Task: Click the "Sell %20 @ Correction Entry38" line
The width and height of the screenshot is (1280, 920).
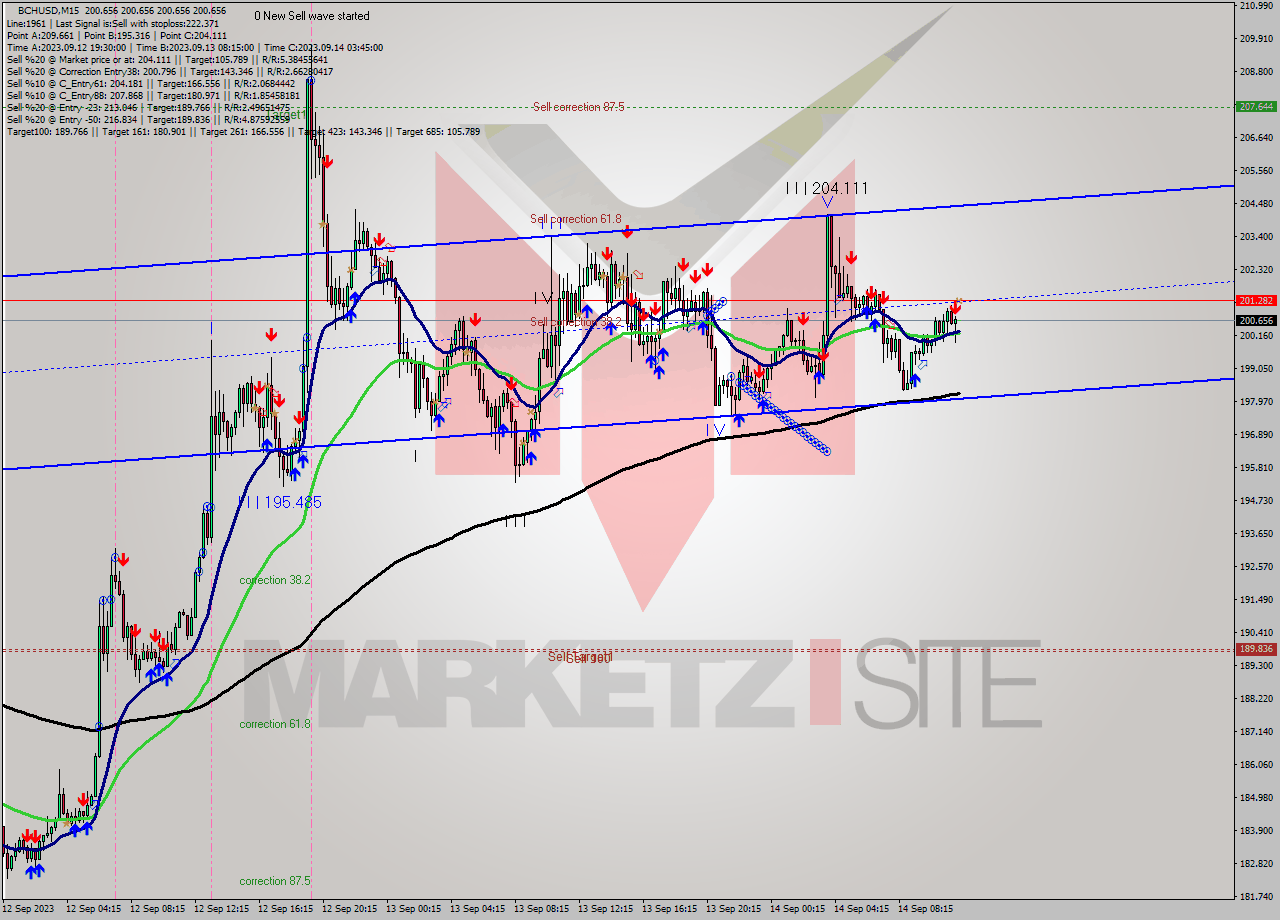Action: 170,71
